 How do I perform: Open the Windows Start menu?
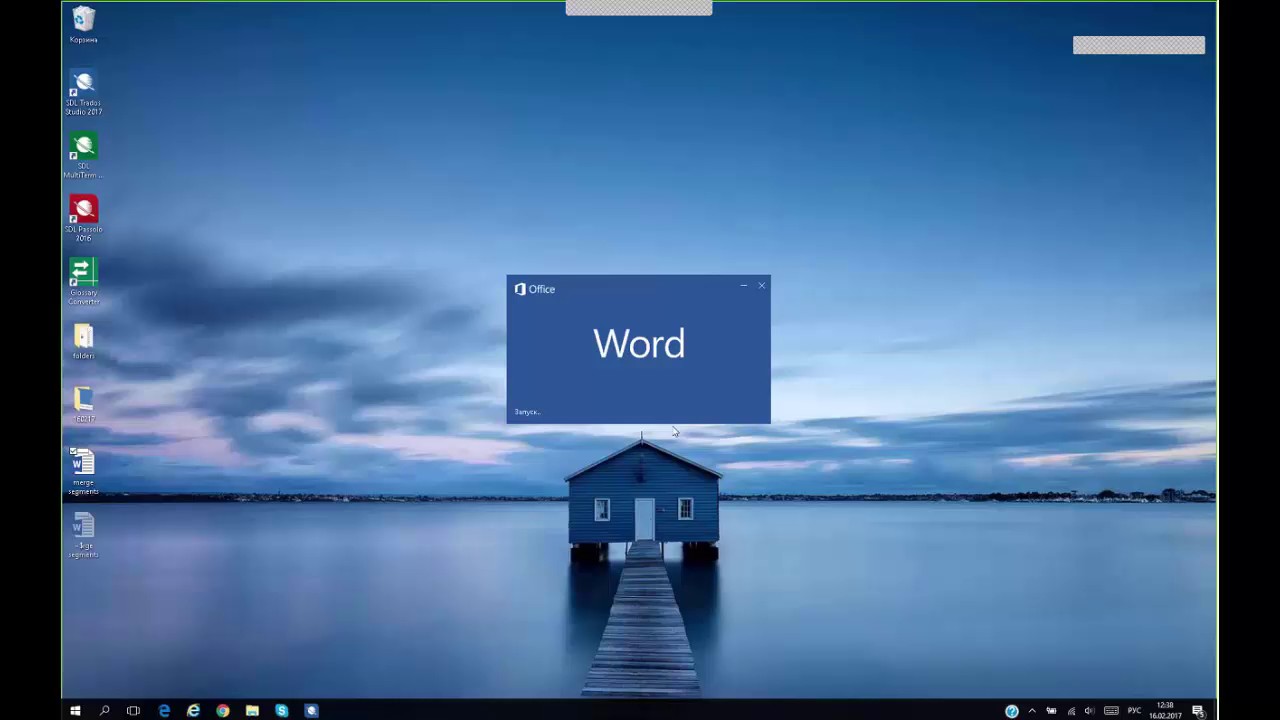[x=75, y=711]
